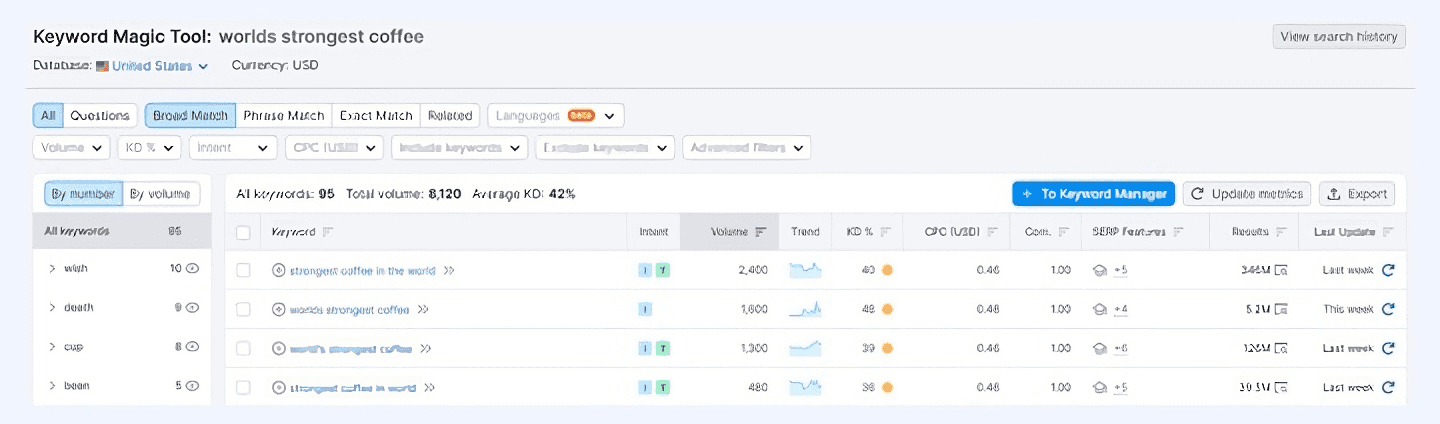
Task: Select all keywords header checkbox
Action: (243, 232)
